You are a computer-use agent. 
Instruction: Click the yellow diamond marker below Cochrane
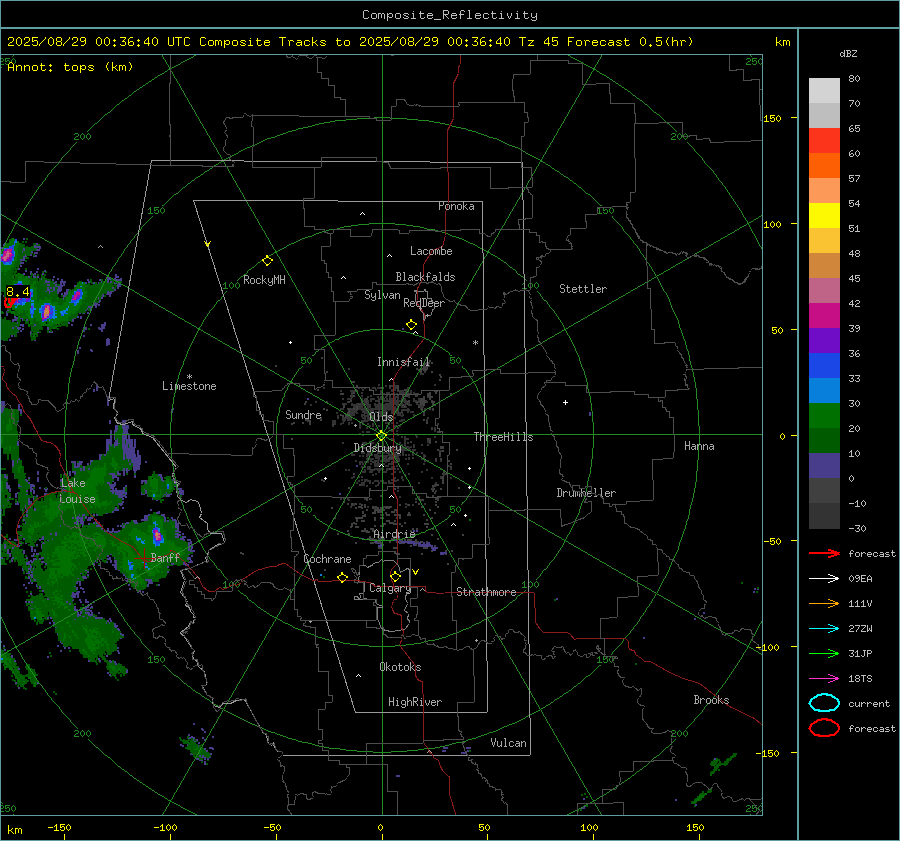click(342, 577)
